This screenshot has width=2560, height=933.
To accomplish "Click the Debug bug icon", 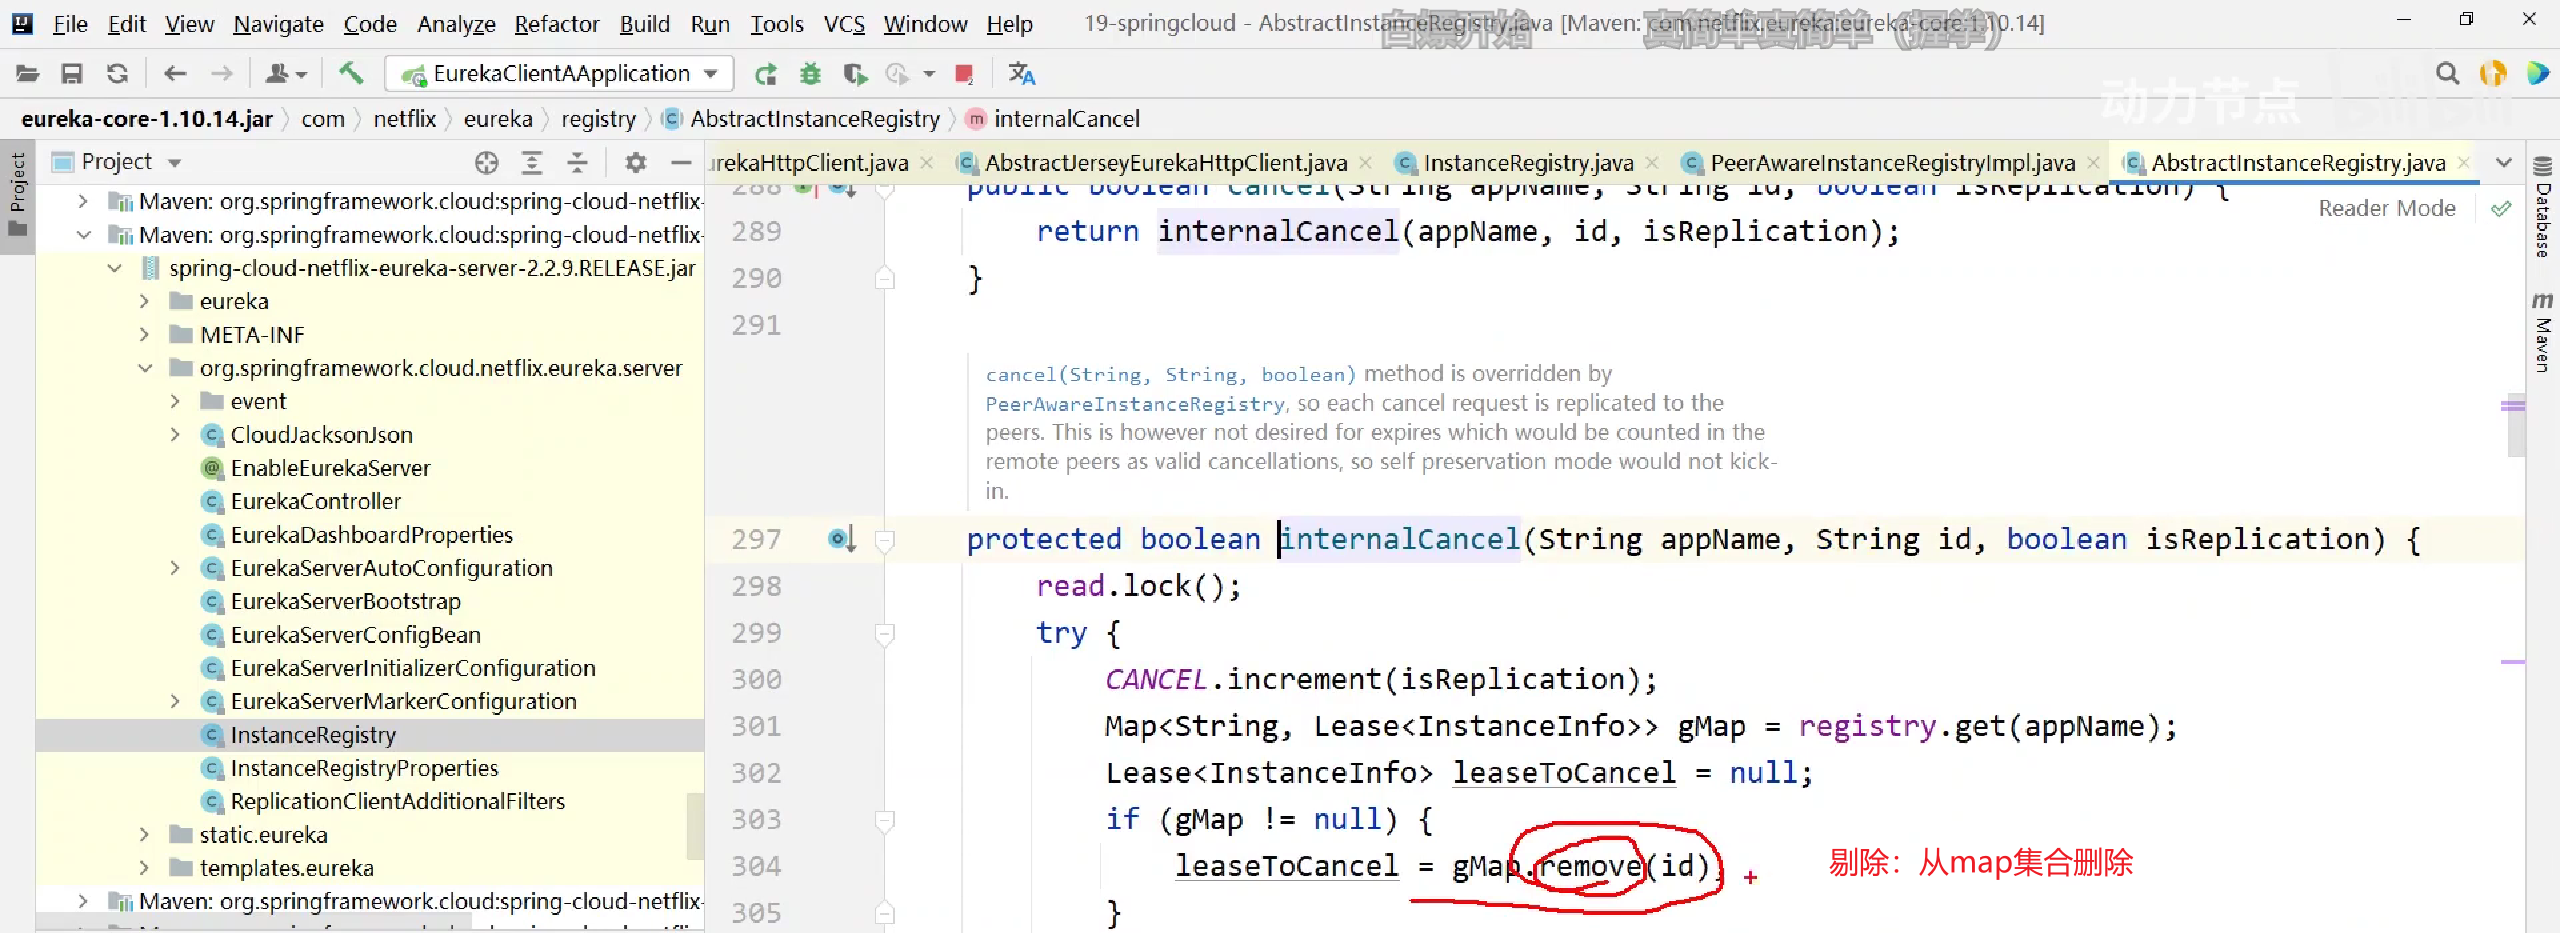I will pos(810,73).
